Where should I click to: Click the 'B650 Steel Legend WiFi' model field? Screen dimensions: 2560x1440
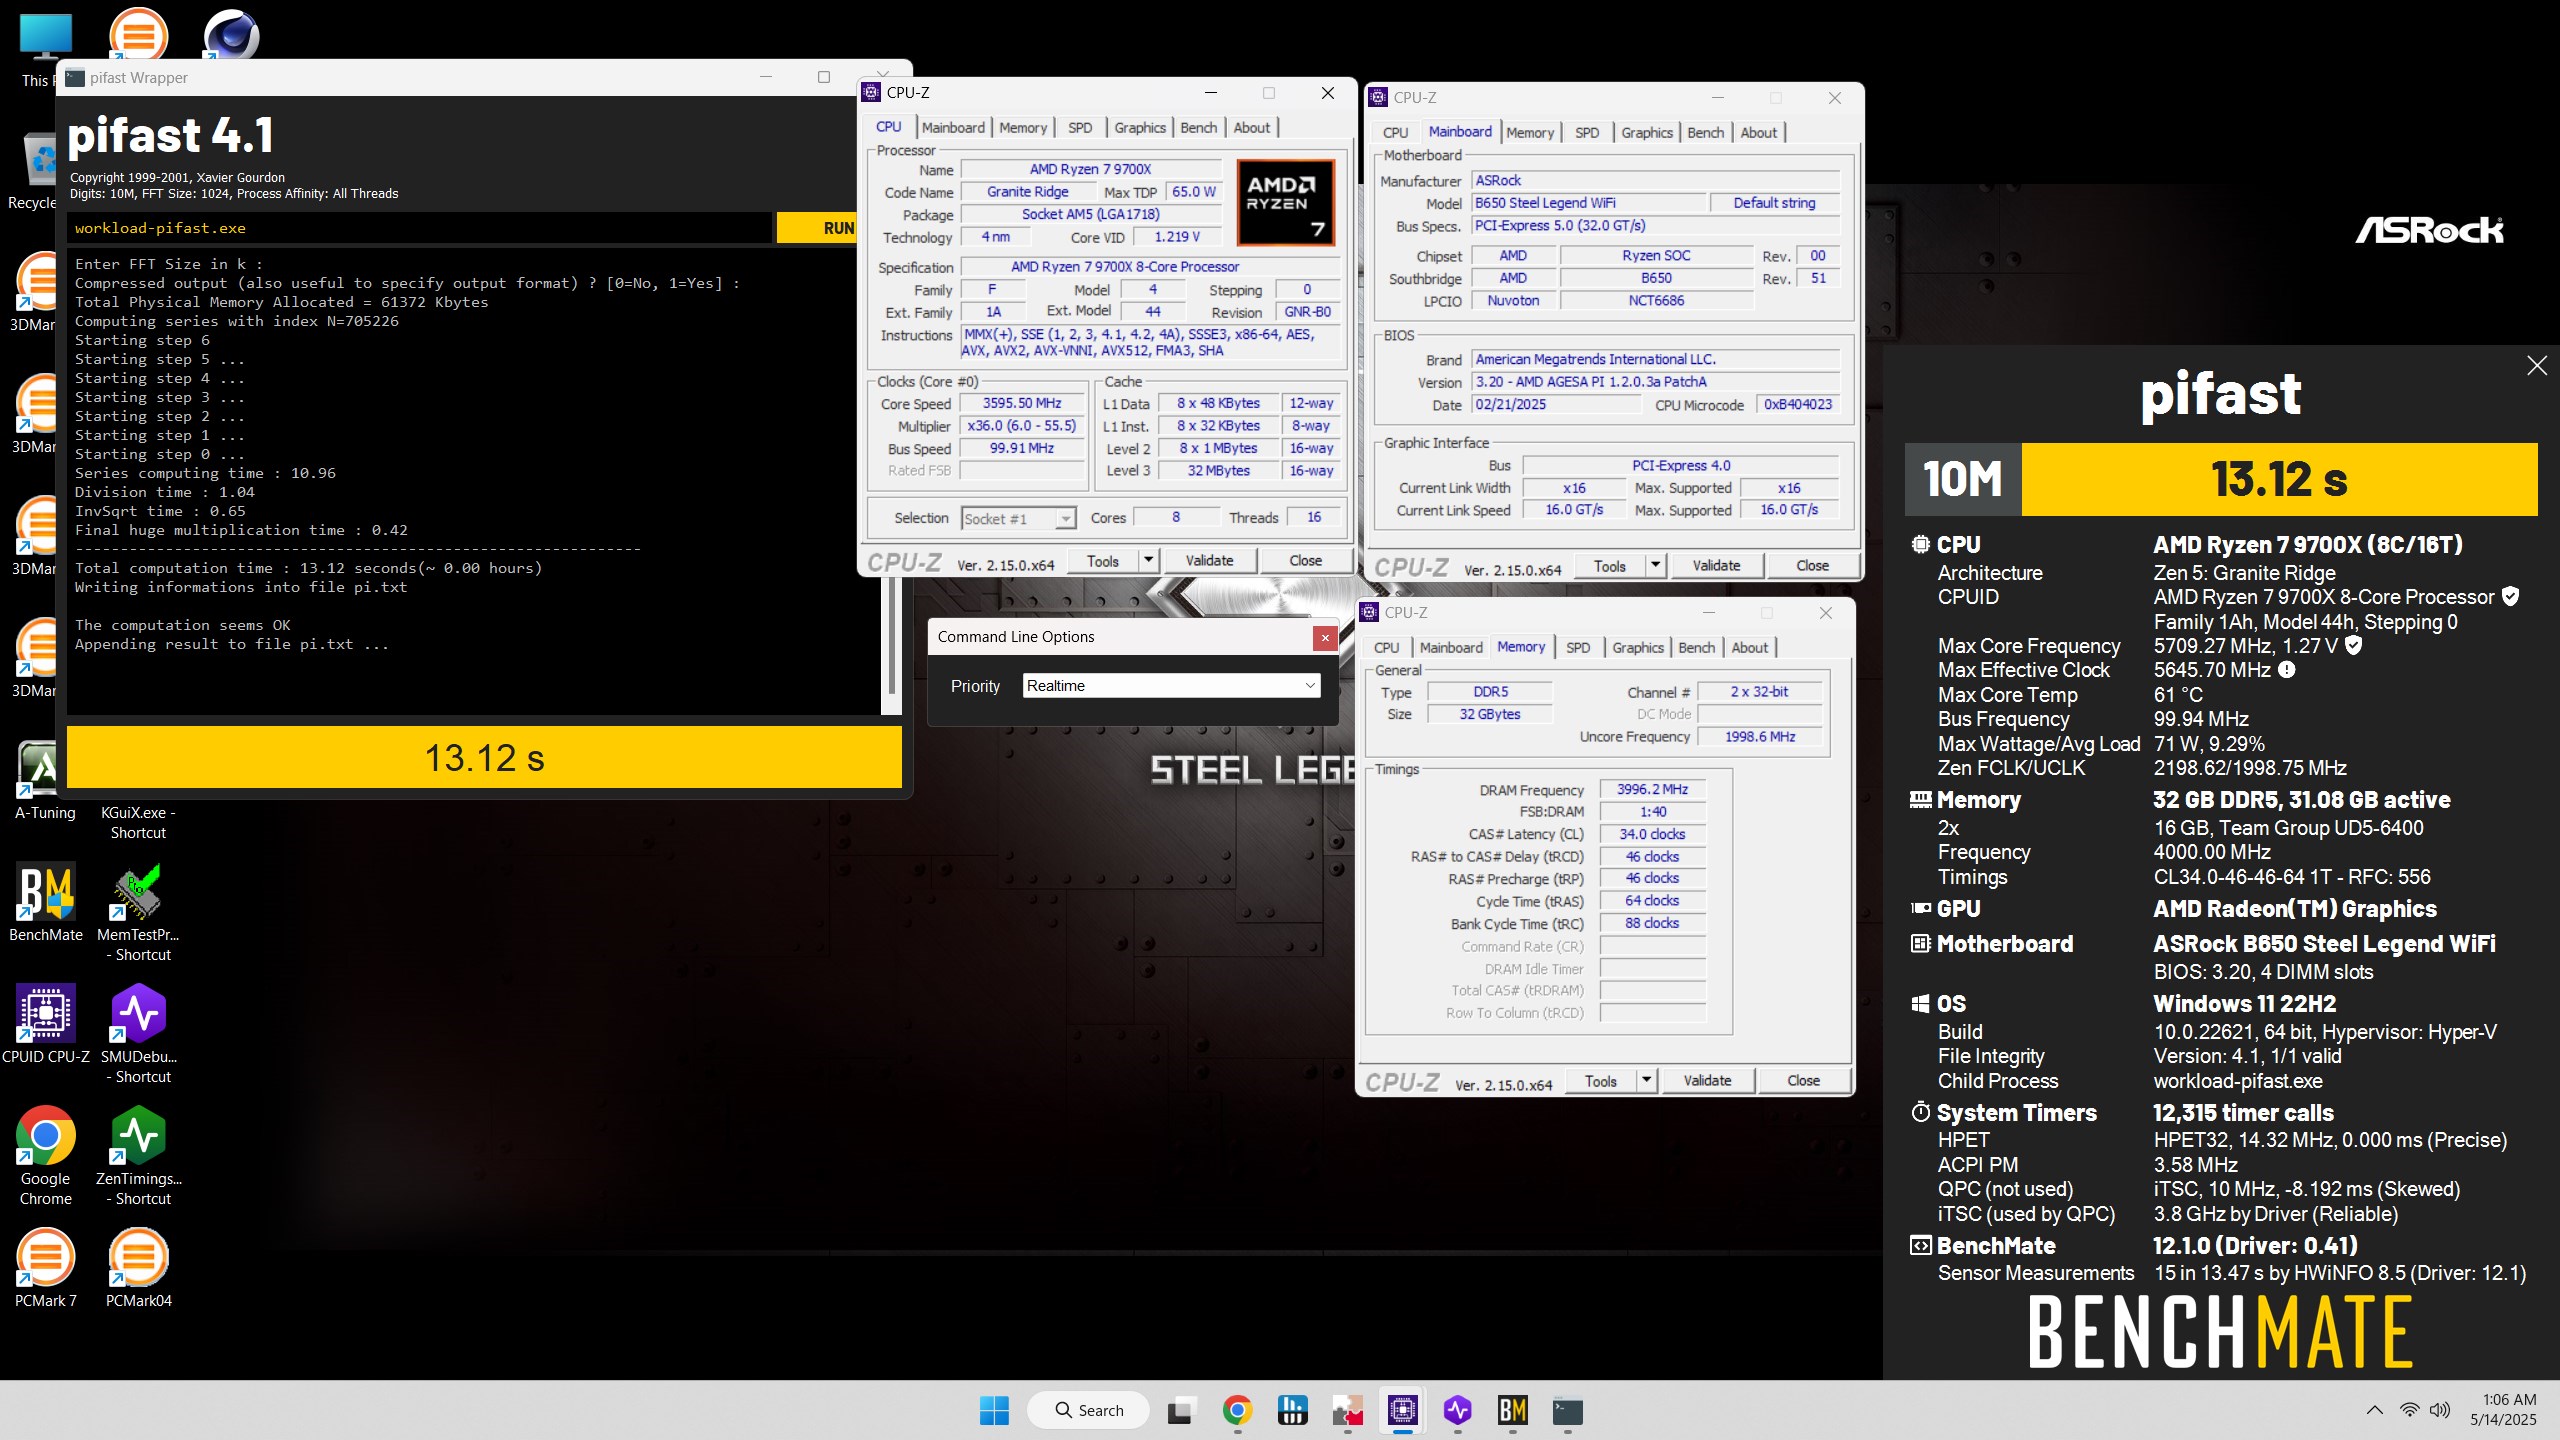click(x=1589, y=203)
